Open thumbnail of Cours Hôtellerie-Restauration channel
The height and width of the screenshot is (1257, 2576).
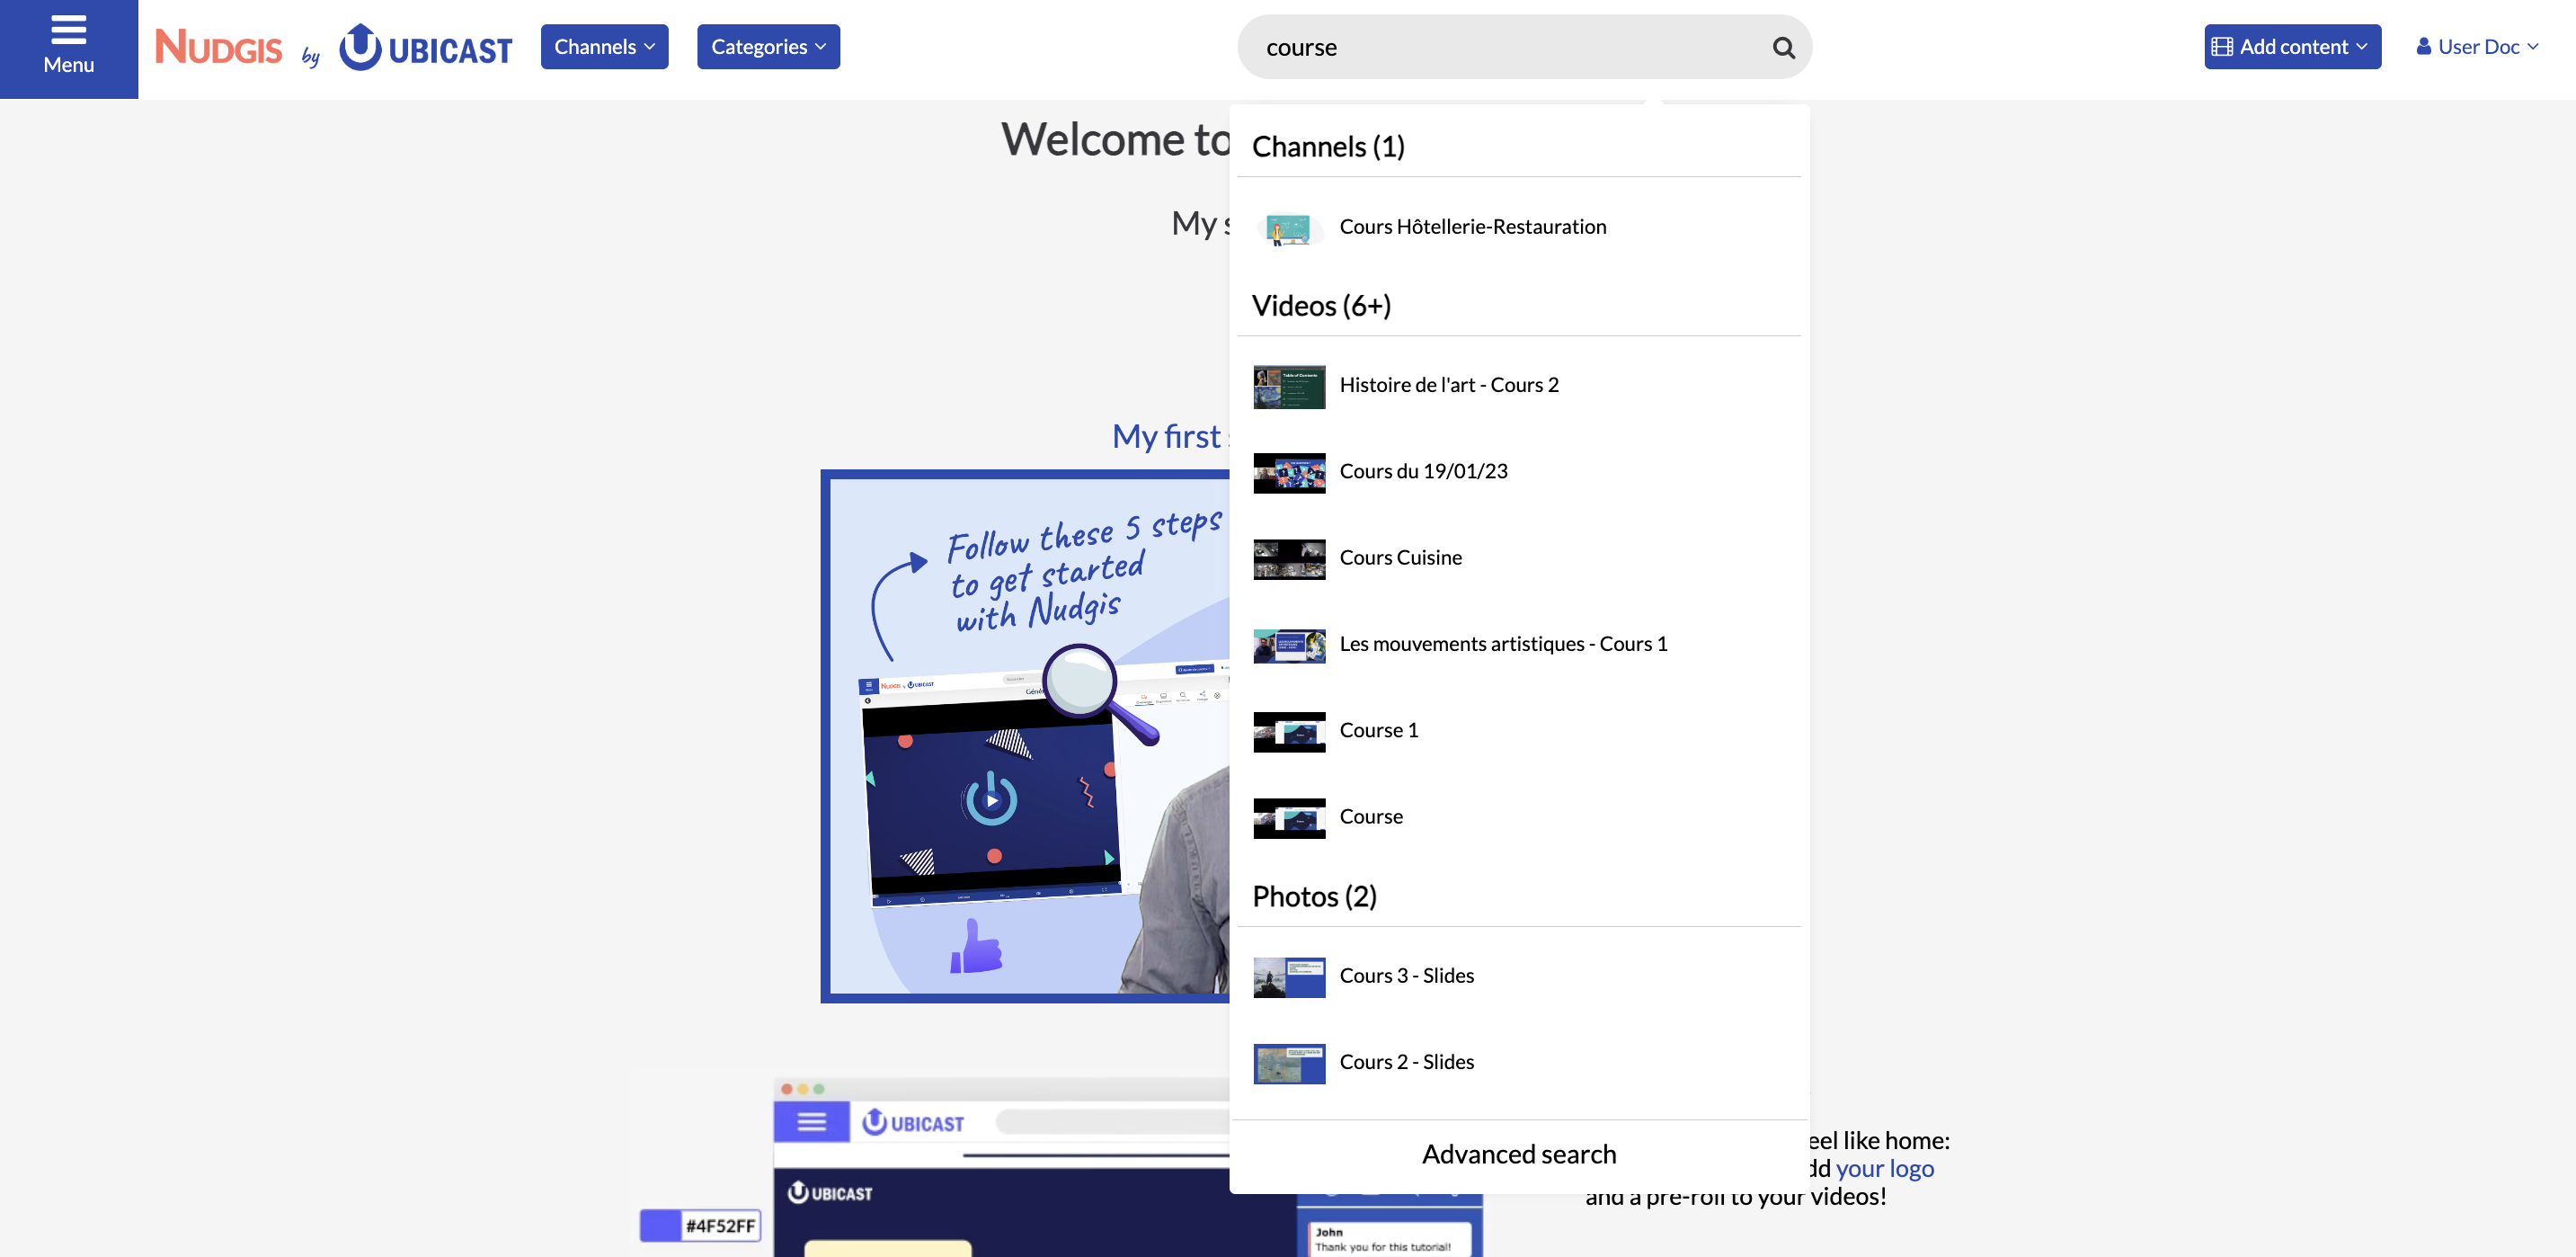[1289, 228]
